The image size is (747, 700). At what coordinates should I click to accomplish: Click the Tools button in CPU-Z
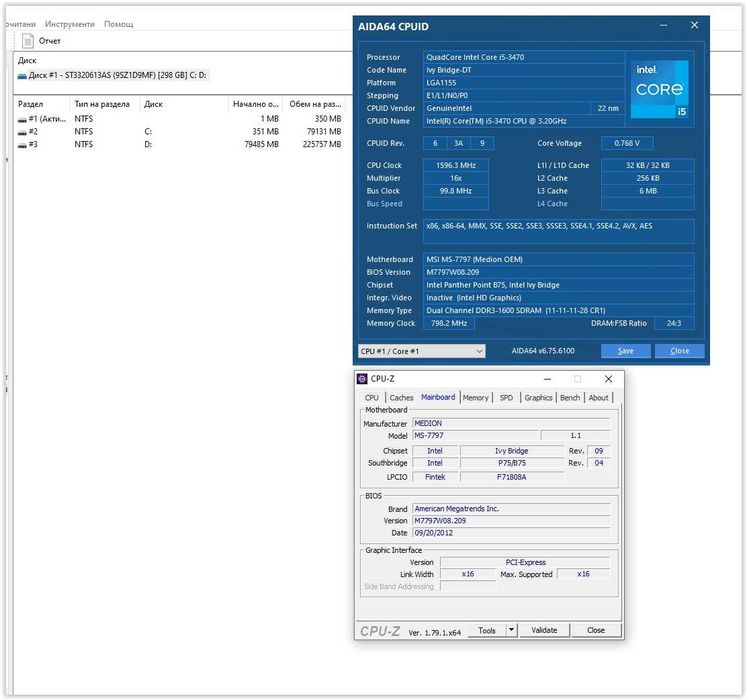point(487,630)
